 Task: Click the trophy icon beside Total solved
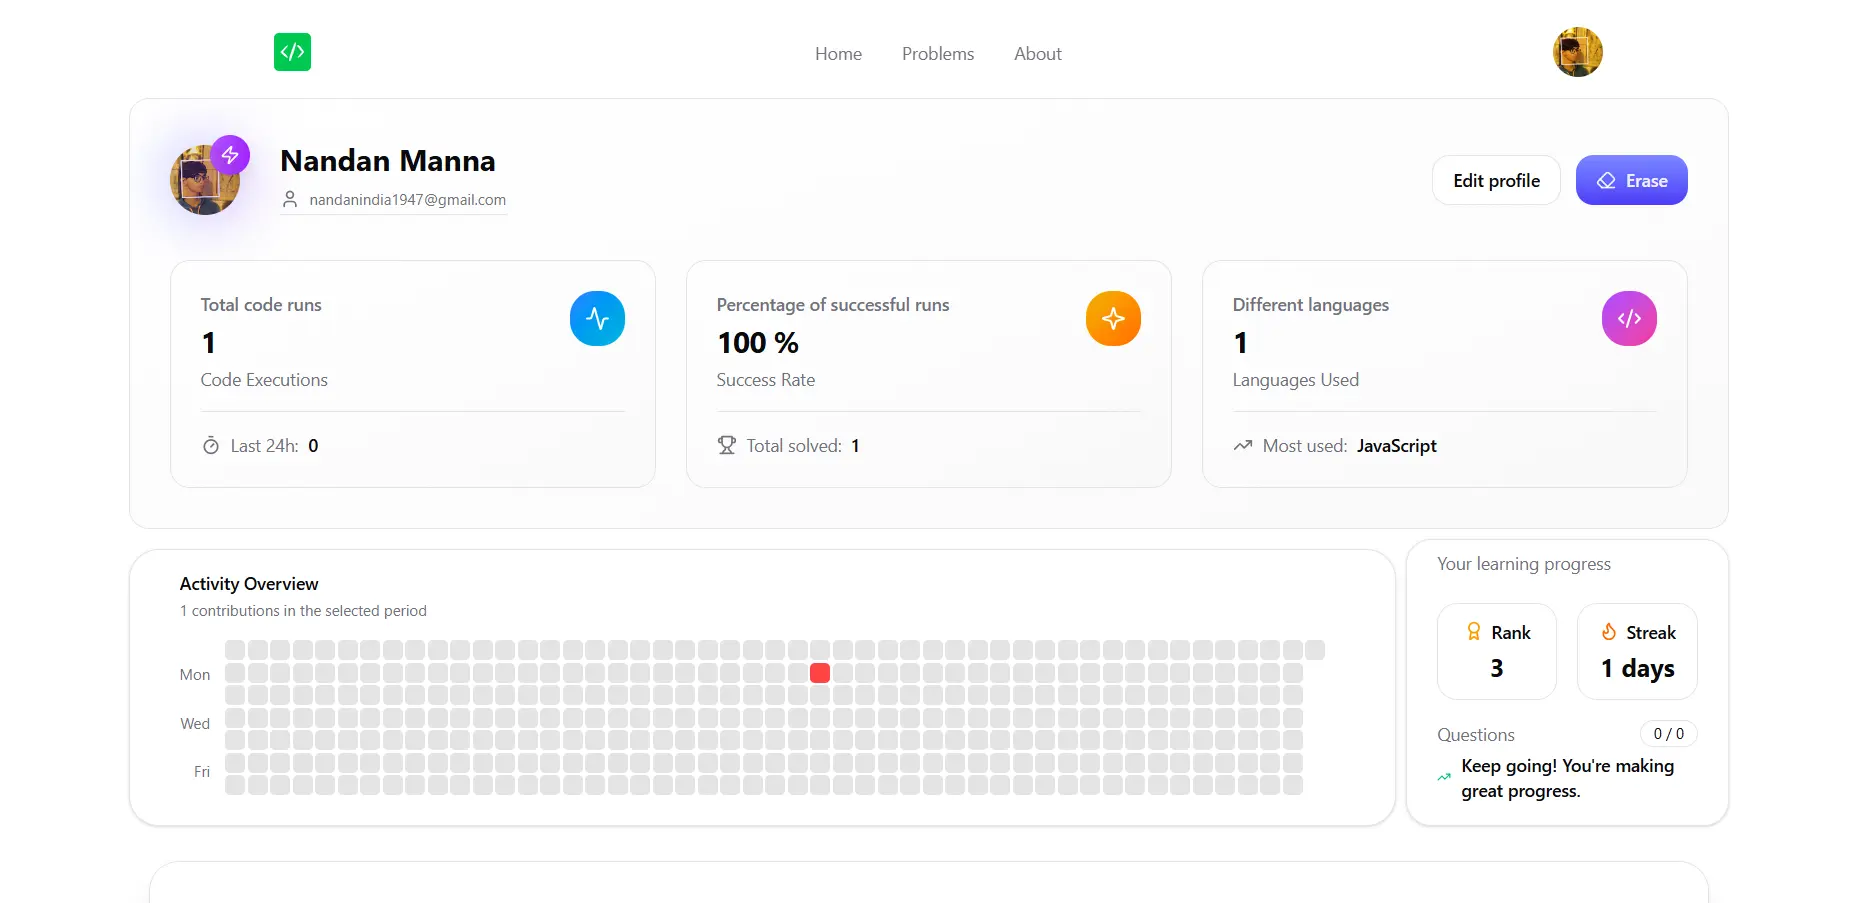click(727, 446)
